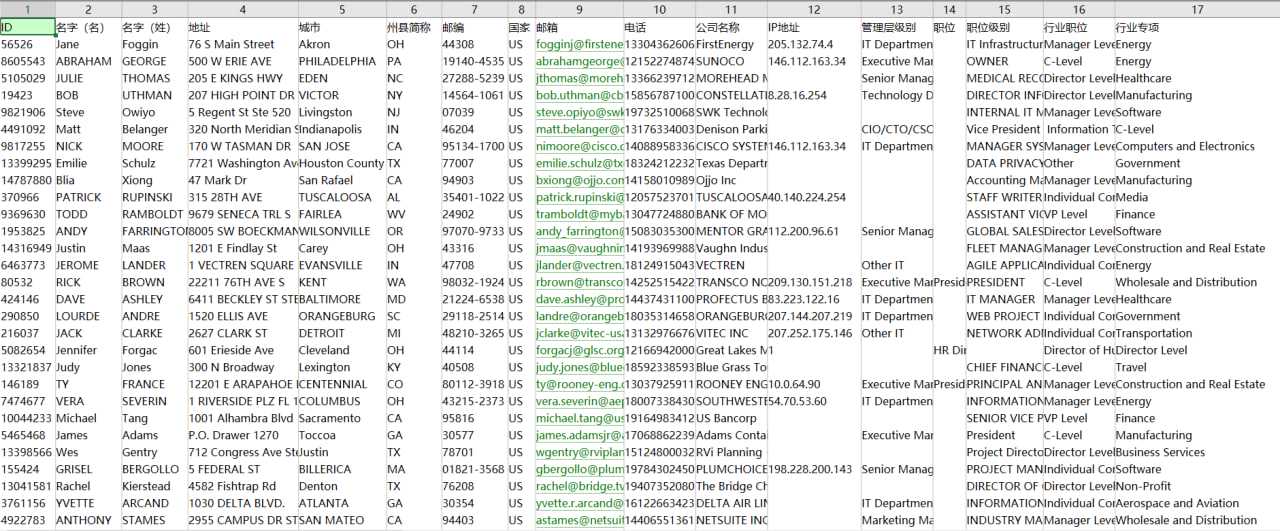The height and width of the screenshot is (531, 1280).
Task: Select the column number 5 header
Action: 341,9
